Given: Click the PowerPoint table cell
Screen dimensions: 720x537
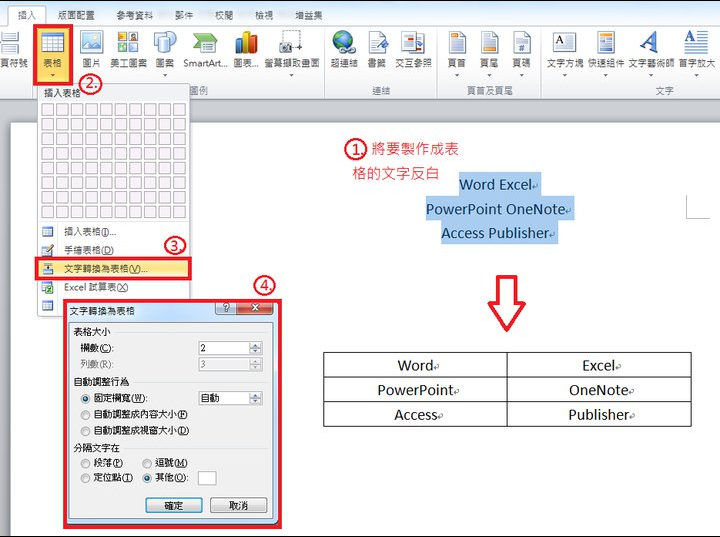Looking at the screenshot, I should point(416,390).
